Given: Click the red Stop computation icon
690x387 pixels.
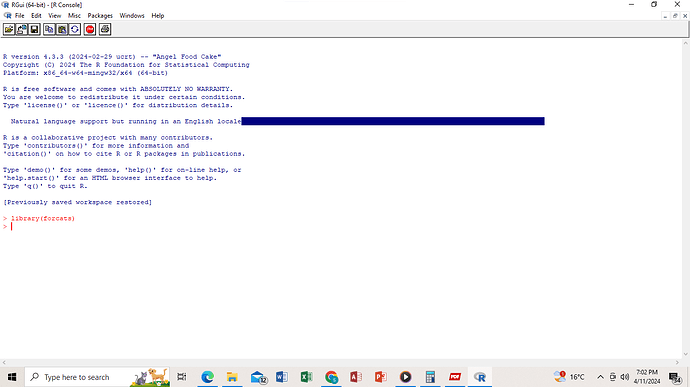Looking at the screenshot, I should (90, 29).
